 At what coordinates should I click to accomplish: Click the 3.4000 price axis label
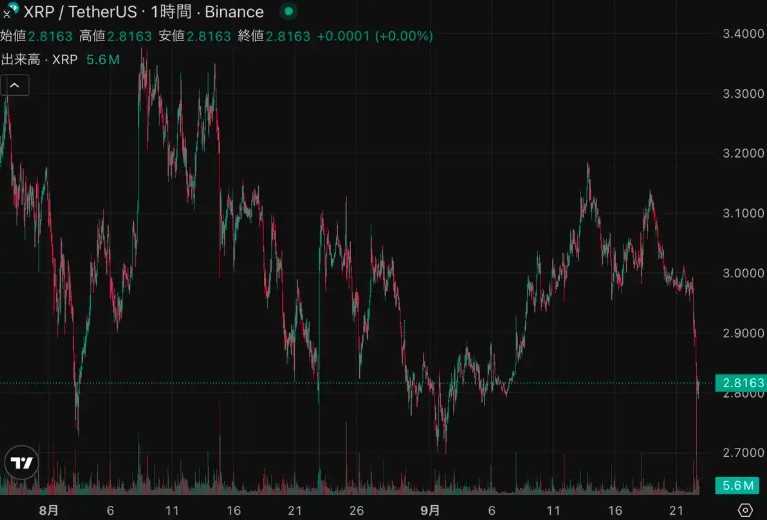[x=744, y=34]
